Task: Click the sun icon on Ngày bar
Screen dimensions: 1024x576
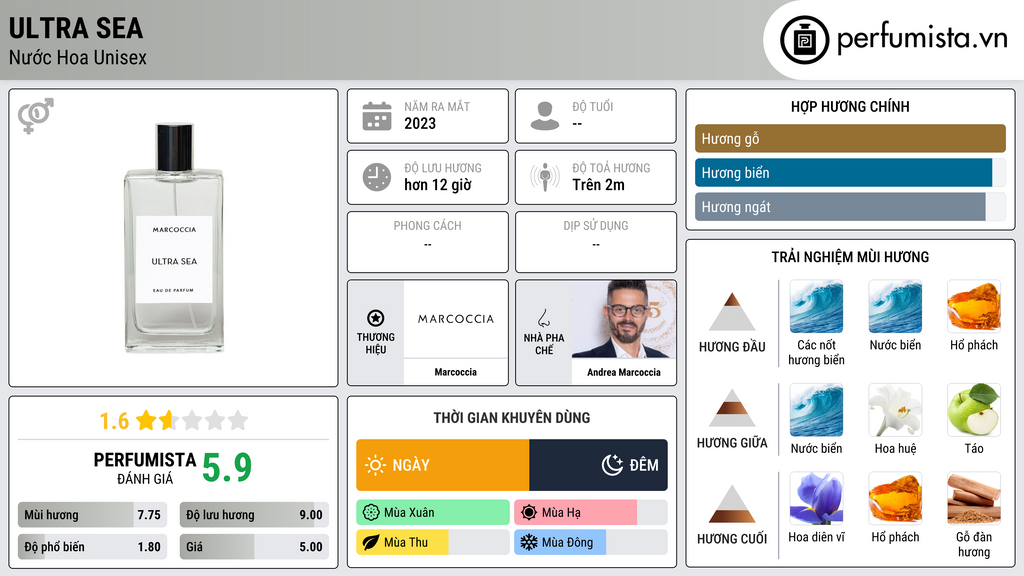Action: (x=376, y=465)
